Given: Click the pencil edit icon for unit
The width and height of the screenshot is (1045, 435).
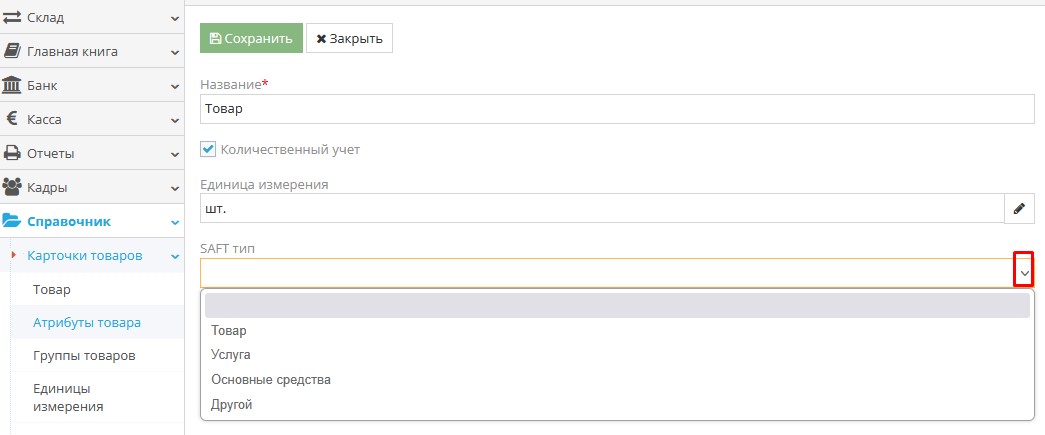Looking at the screenshot, I should click(1019, 209).
